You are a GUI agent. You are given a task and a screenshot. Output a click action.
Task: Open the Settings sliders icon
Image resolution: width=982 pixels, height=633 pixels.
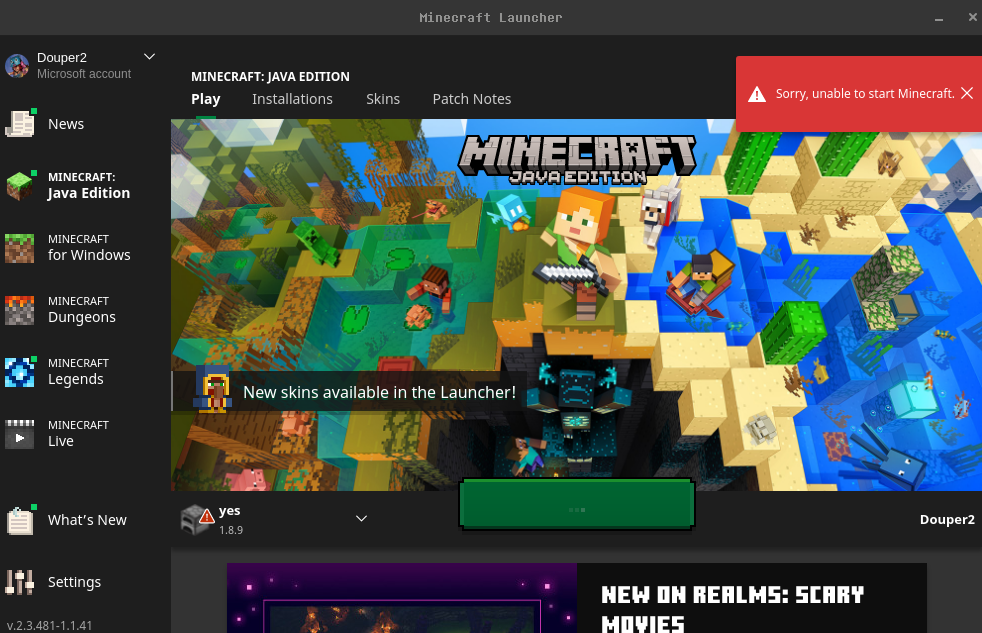click(x=20, y=582)
